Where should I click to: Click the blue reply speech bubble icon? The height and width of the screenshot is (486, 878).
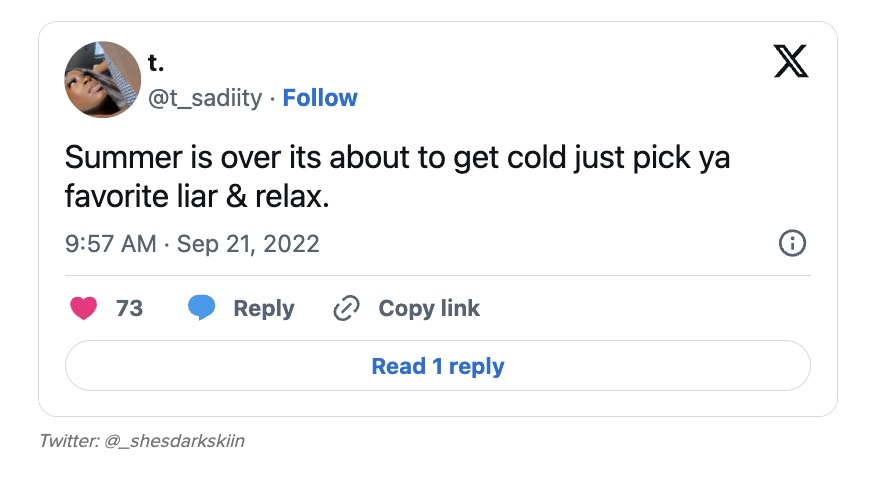click(x=202, y=309)
